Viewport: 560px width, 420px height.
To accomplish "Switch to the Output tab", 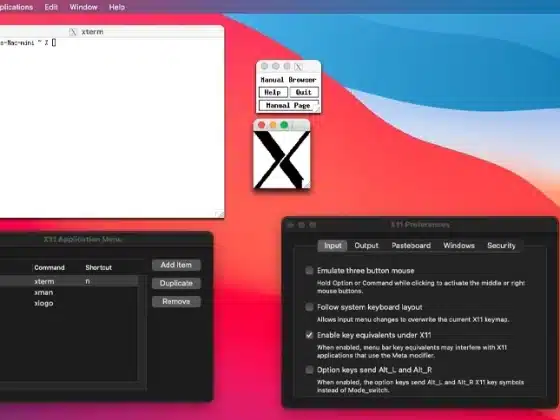I will 366,246.
